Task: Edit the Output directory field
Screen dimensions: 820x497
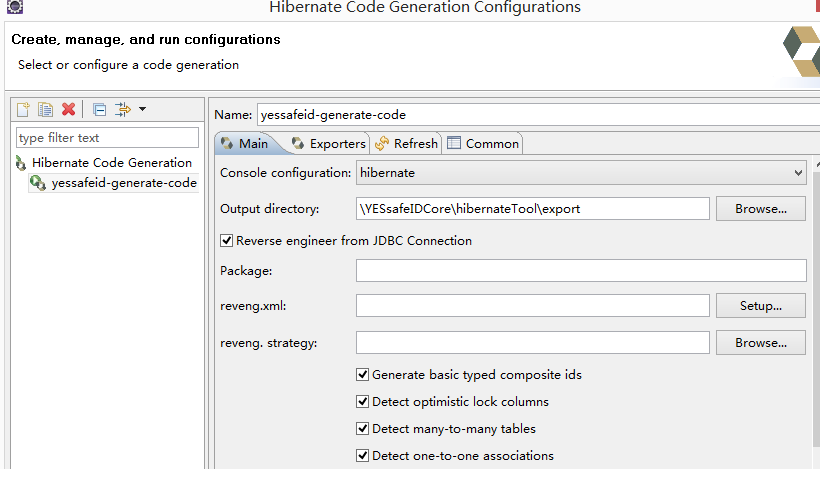Action: click(532, 209)
